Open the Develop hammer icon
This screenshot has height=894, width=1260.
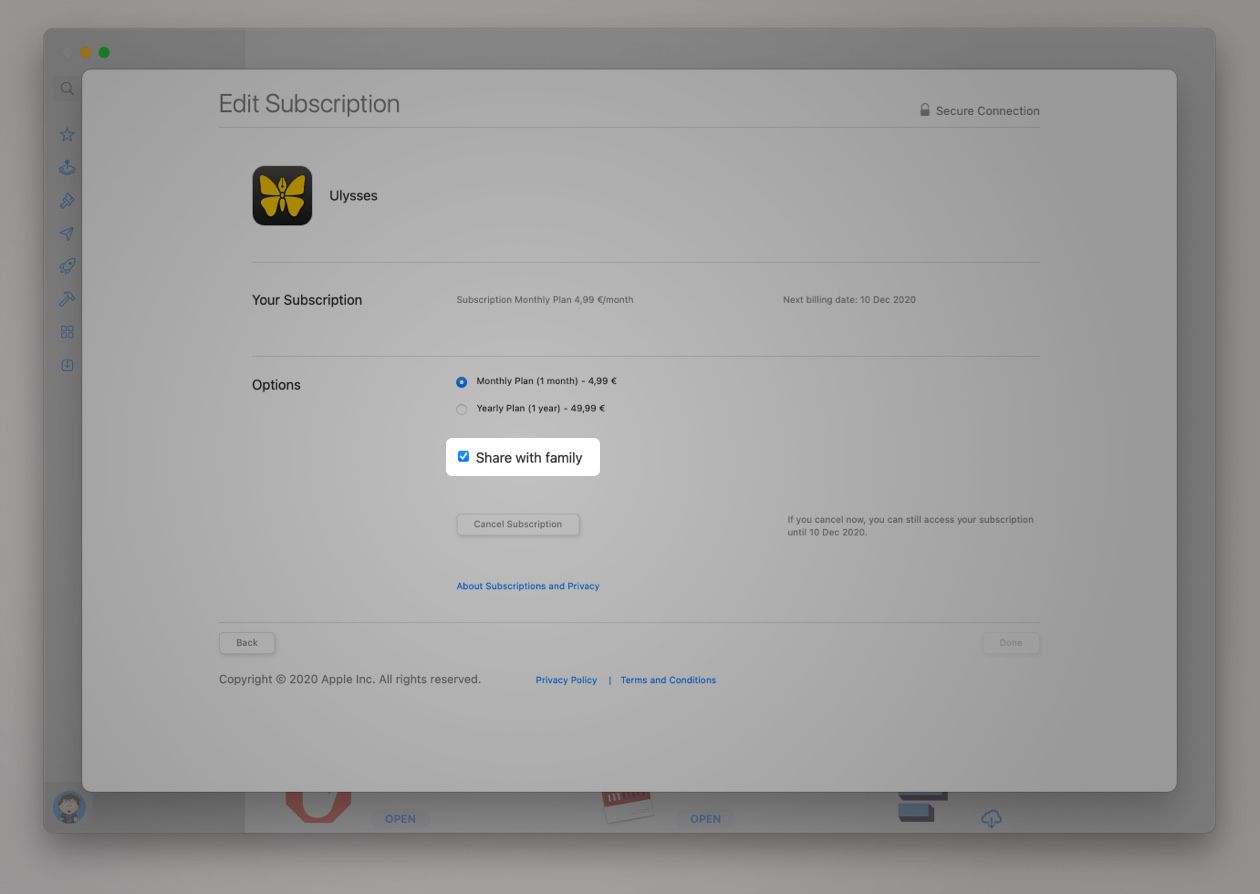pyautogui.click(x=67, y=299)
